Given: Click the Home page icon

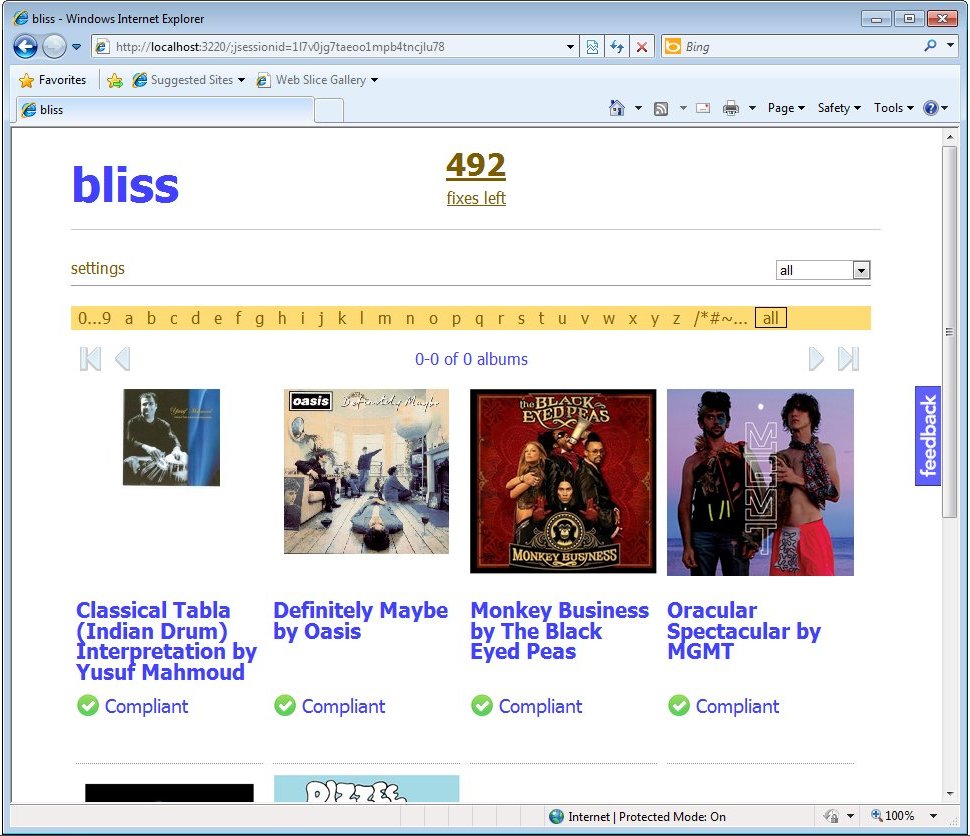Looking at the screenshot, I should click(x=617, y=108).
